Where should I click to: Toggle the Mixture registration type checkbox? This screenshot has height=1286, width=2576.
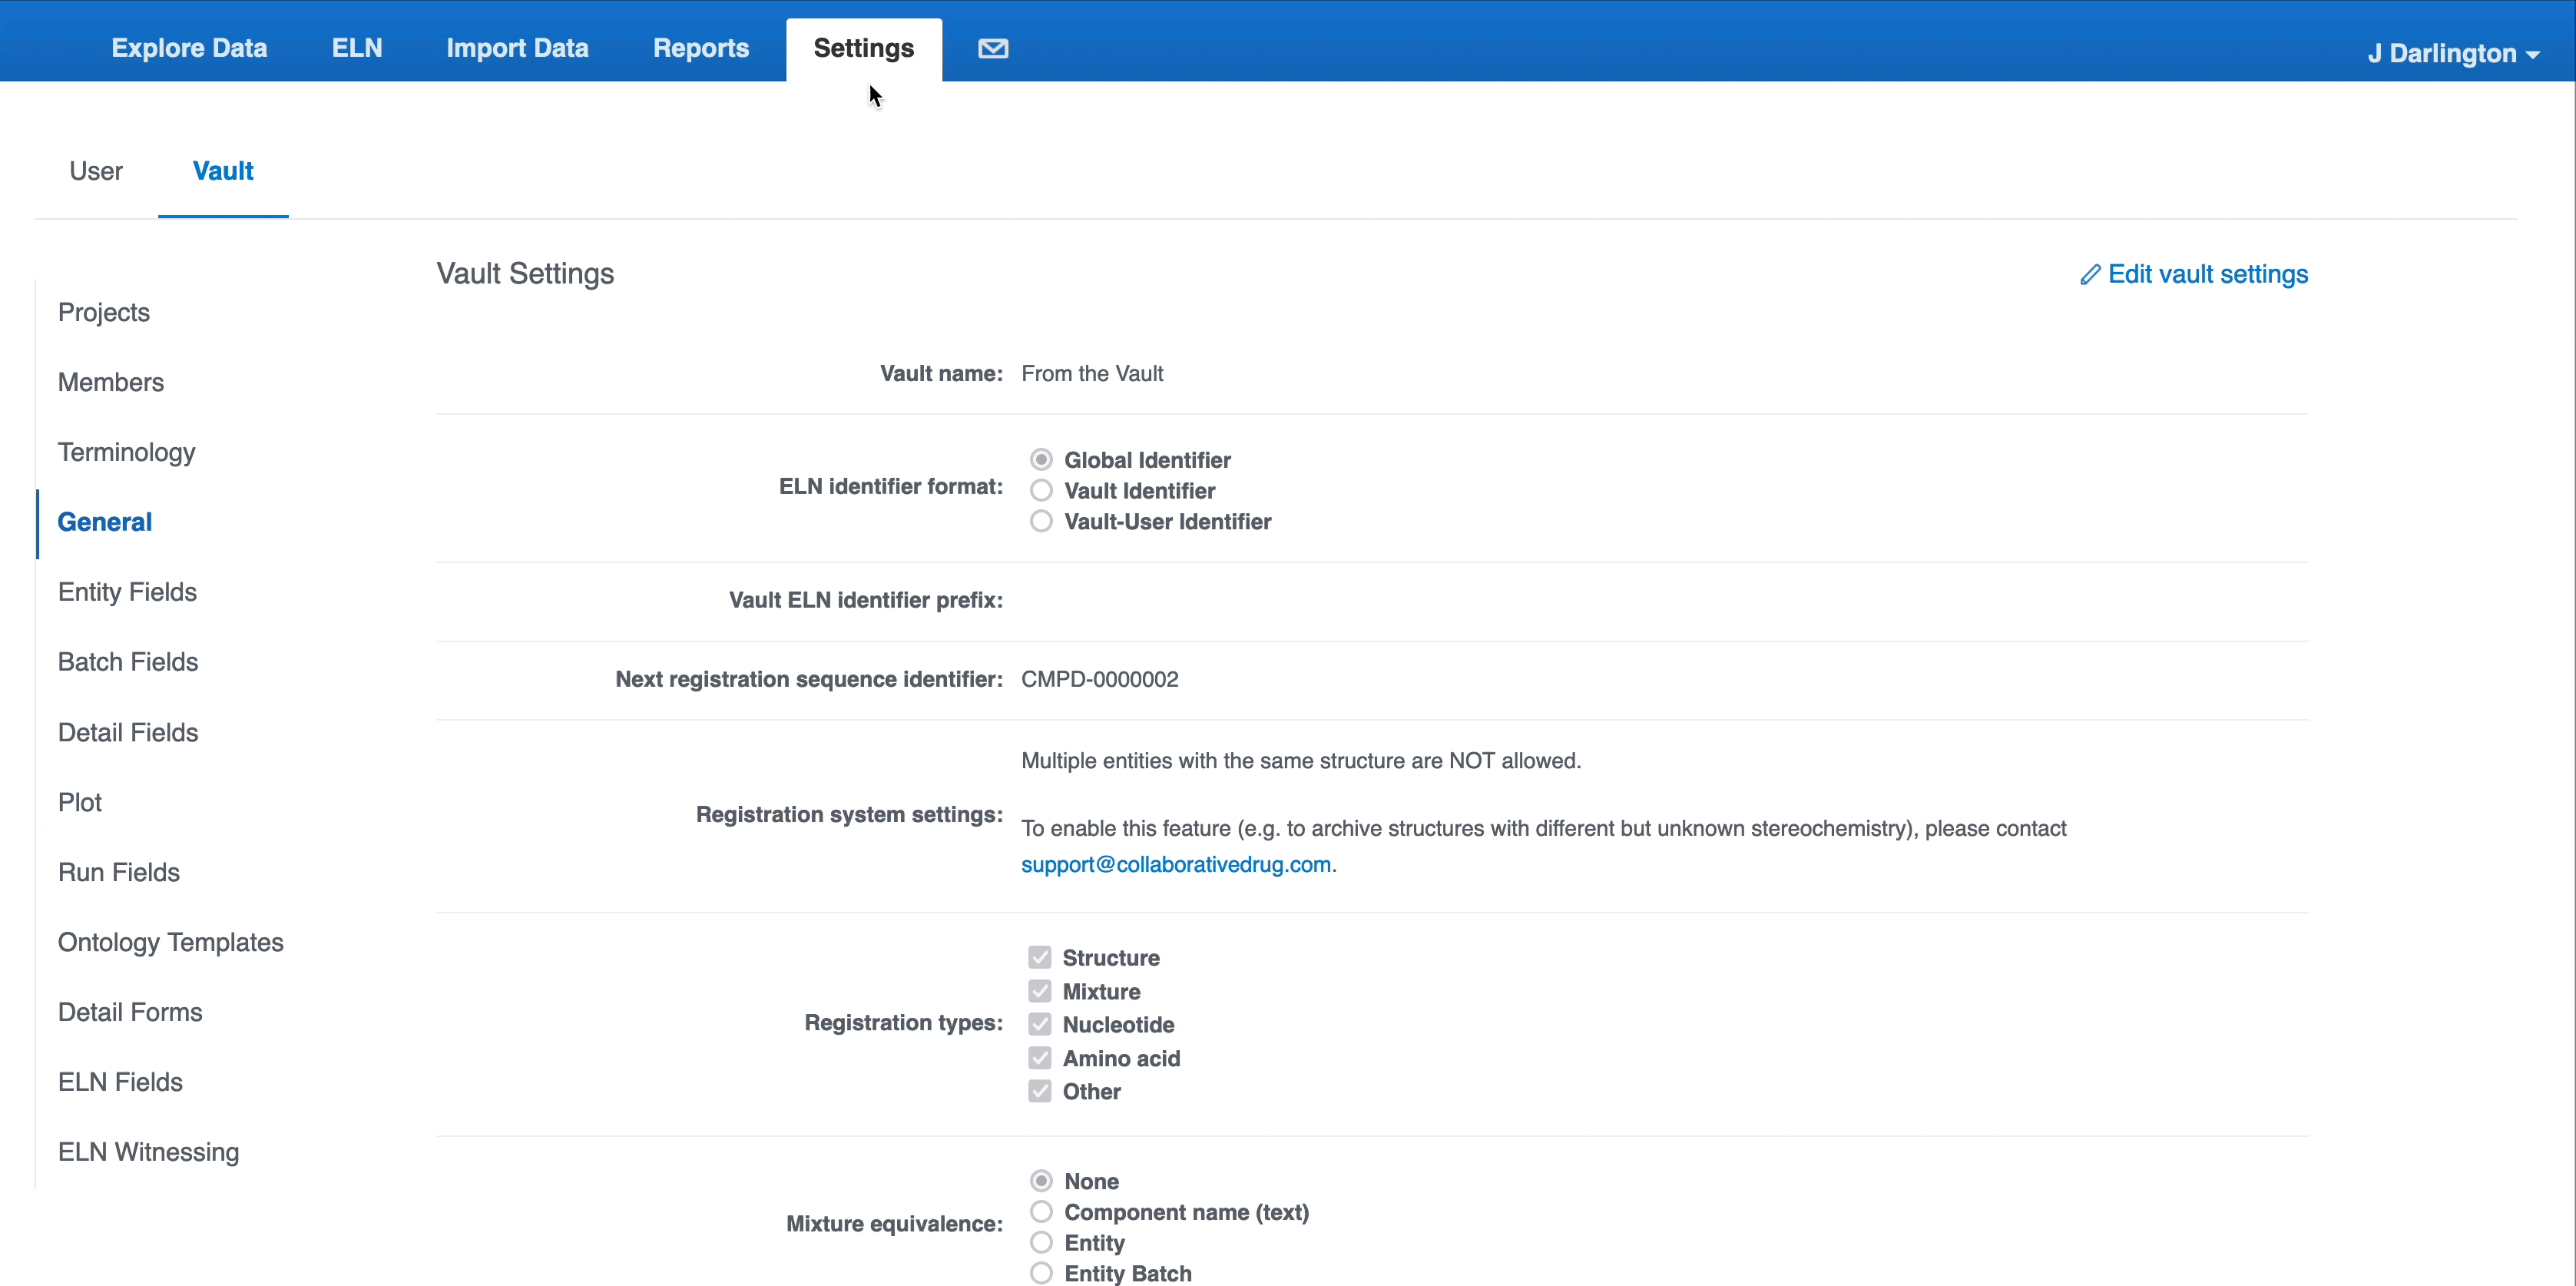point(1040,991)
